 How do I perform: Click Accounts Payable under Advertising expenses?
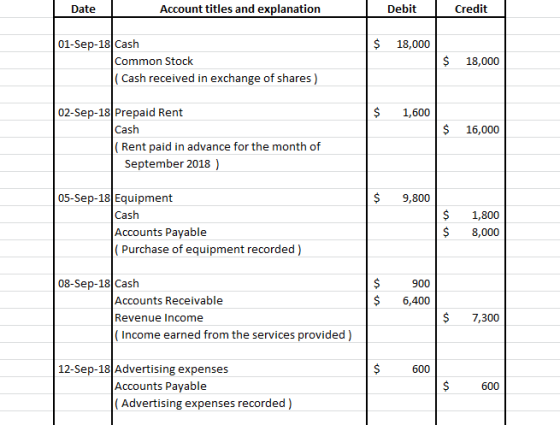coord(160,386)
